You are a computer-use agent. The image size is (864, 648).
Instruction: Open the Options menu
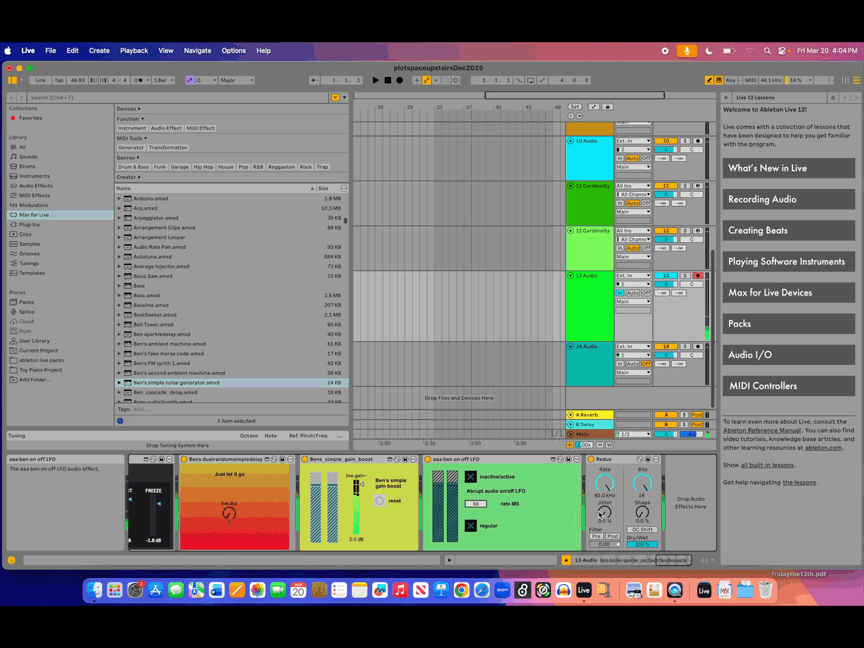point(234,51)
